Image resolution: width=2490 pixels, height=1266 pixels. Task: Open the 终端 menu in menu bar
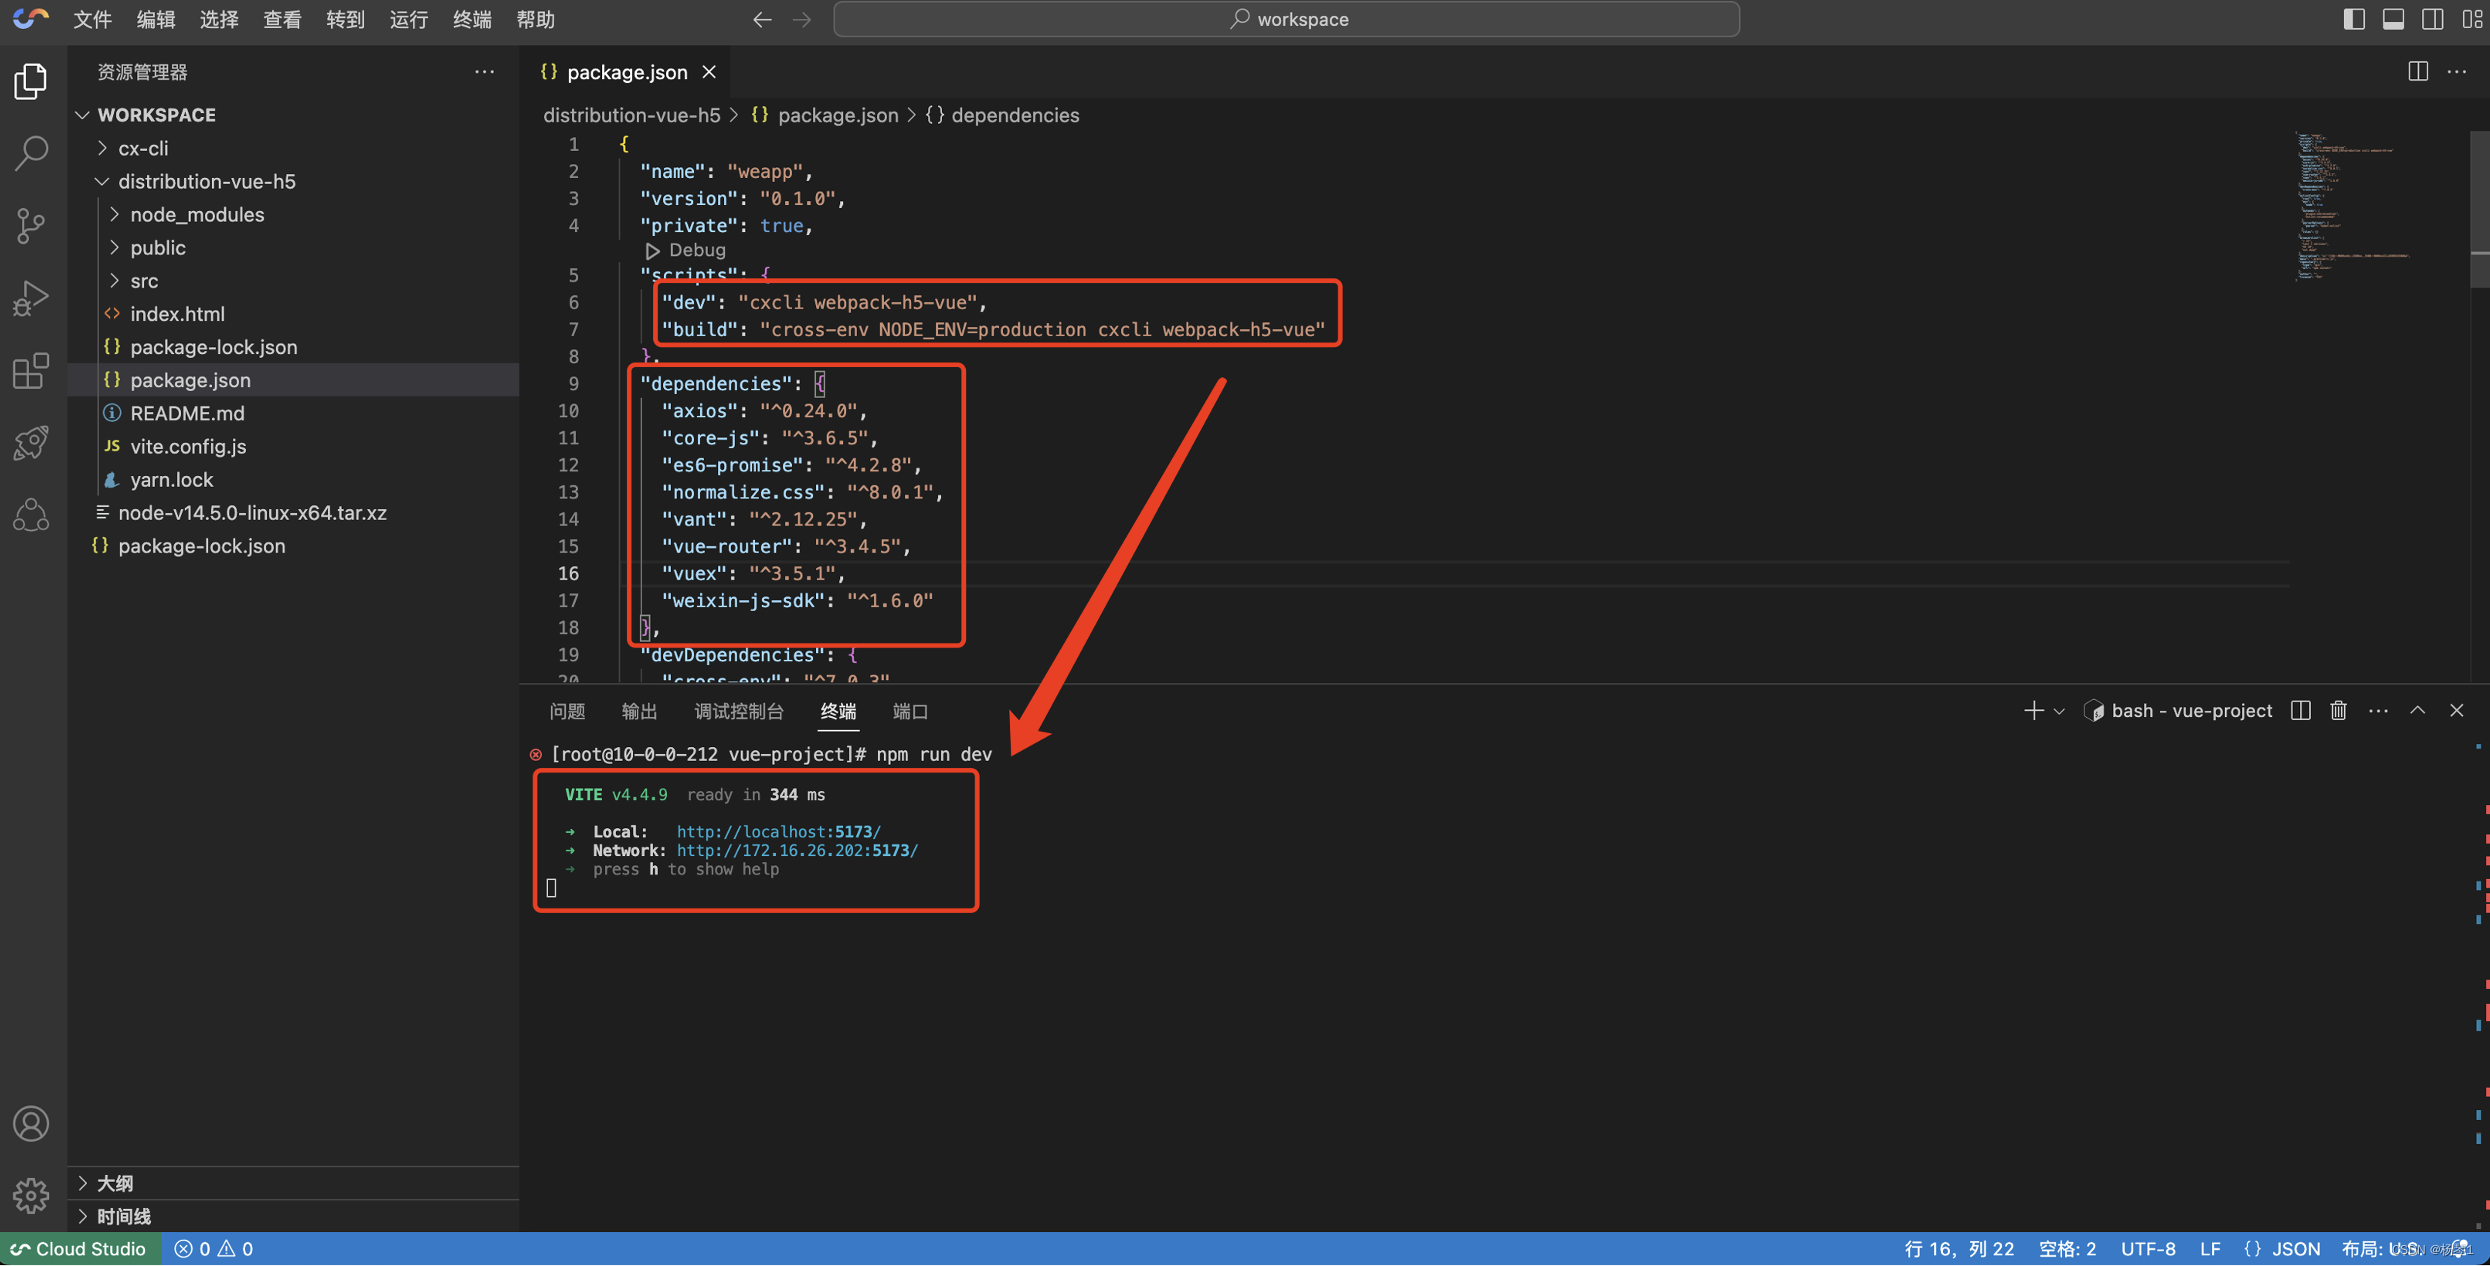tap(472, 19)
